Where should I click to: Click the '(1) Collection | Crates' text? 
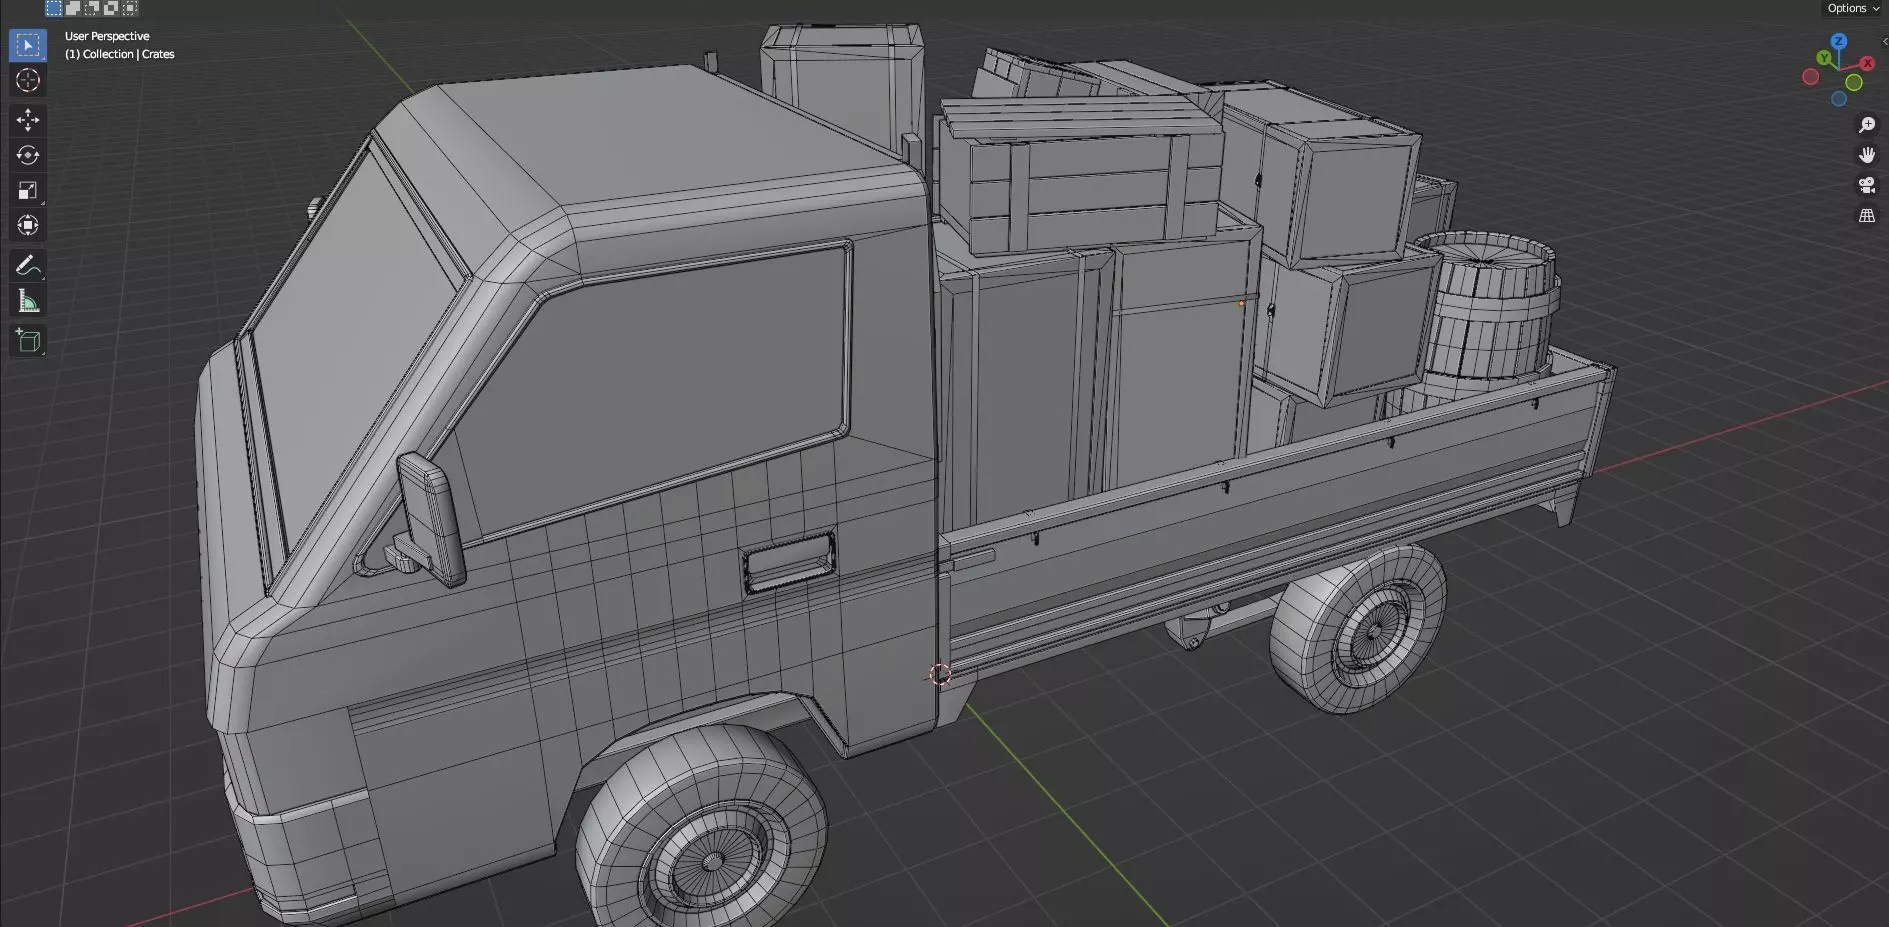tap(120, 54)
